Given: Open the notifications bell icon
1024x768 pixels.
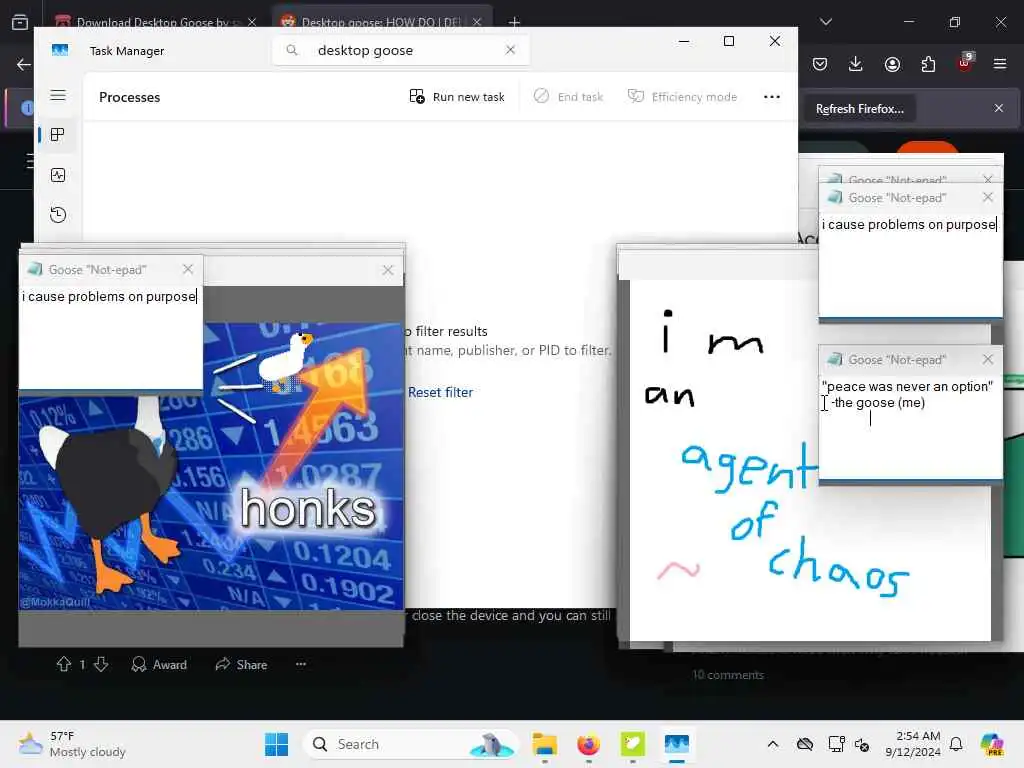Looking at the screenshot, I should point(956,744).
